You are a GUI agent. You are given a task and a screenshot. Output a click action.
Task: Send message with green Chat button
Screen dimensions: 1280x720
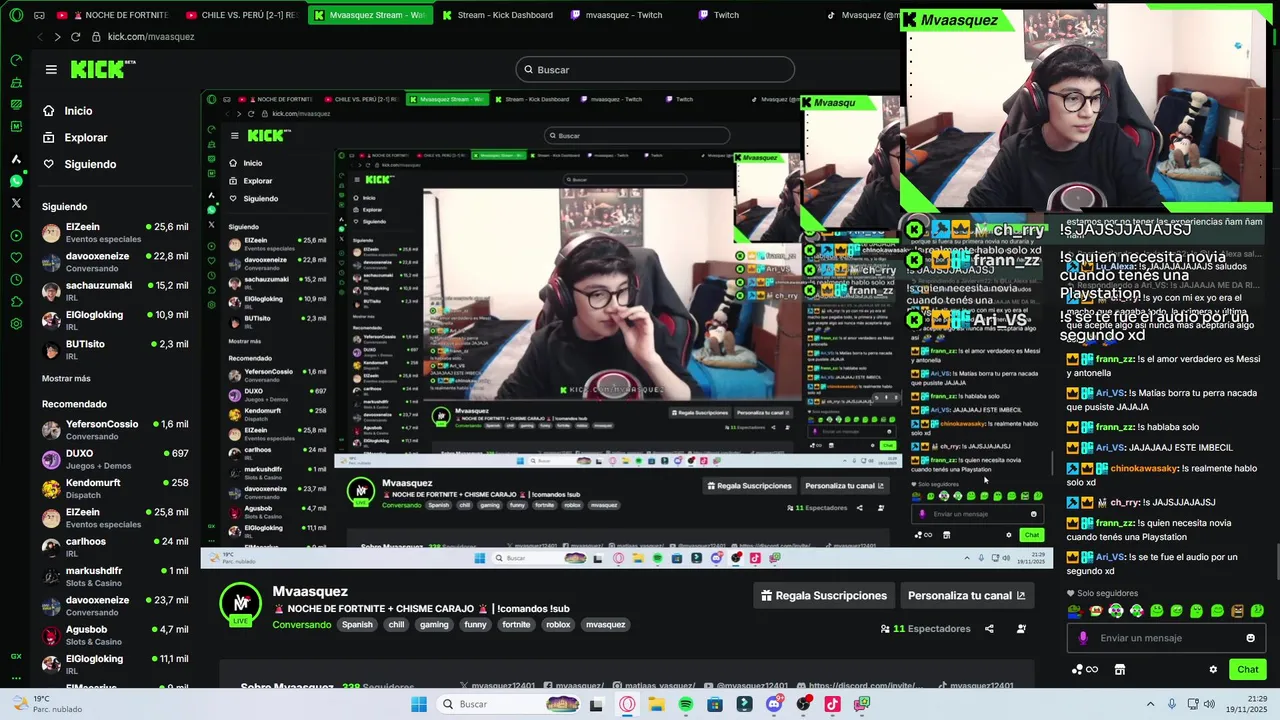coord(1248,670)
